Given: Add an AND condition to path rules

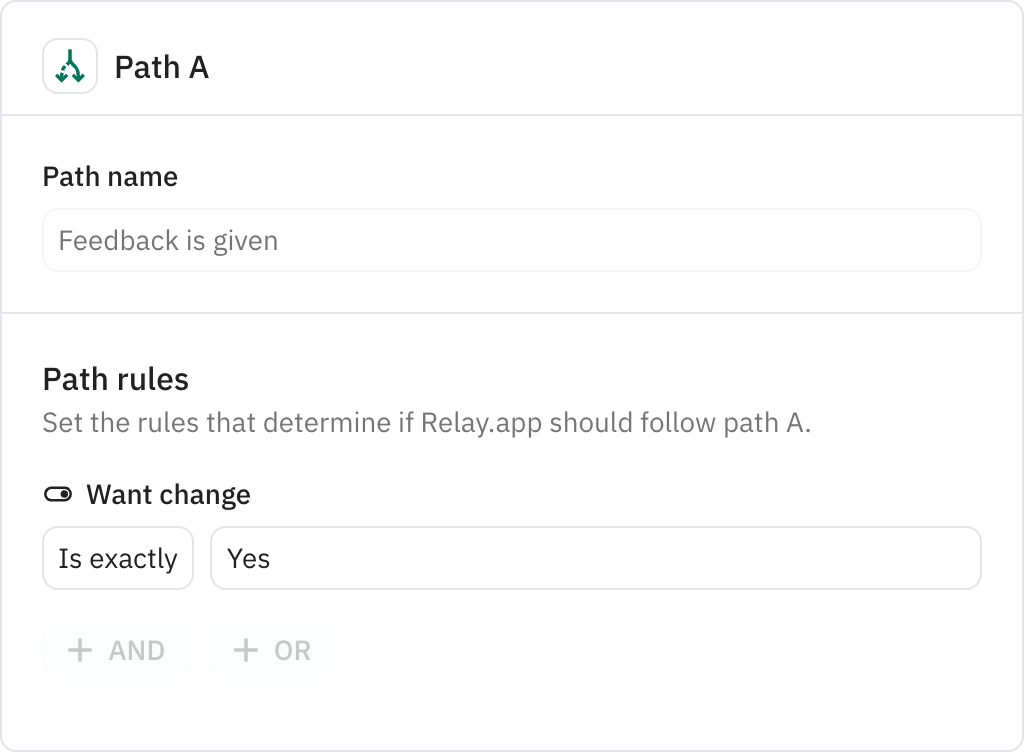Looking at the screenshot, I should pyautogui.click(x=116, y=650).
